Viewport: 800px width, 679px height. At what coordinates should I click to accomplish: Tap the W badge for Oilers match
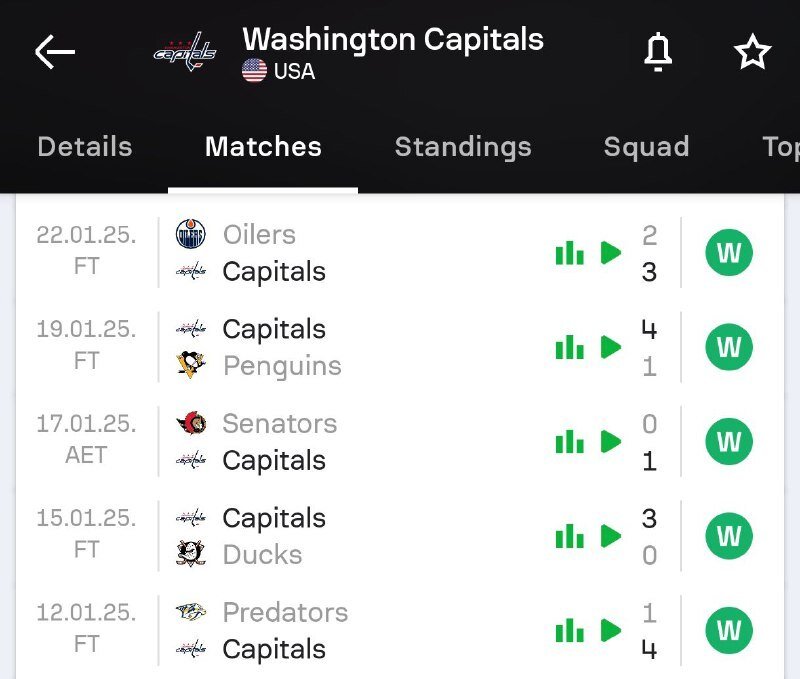pyautogui.click(x=729, y=253)
